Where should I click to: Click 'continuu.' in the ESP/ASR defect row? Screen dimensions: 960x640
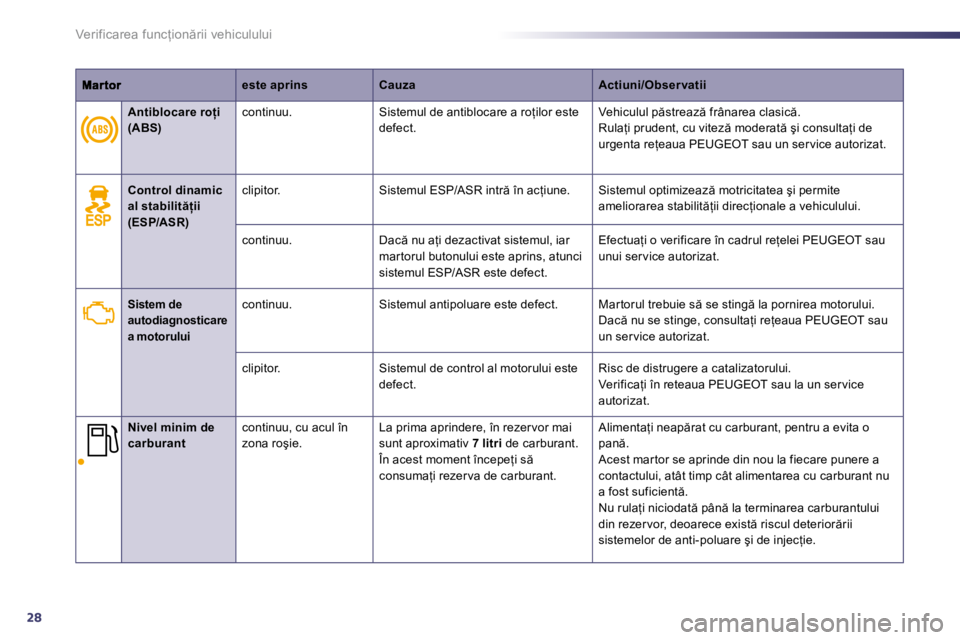267,240
